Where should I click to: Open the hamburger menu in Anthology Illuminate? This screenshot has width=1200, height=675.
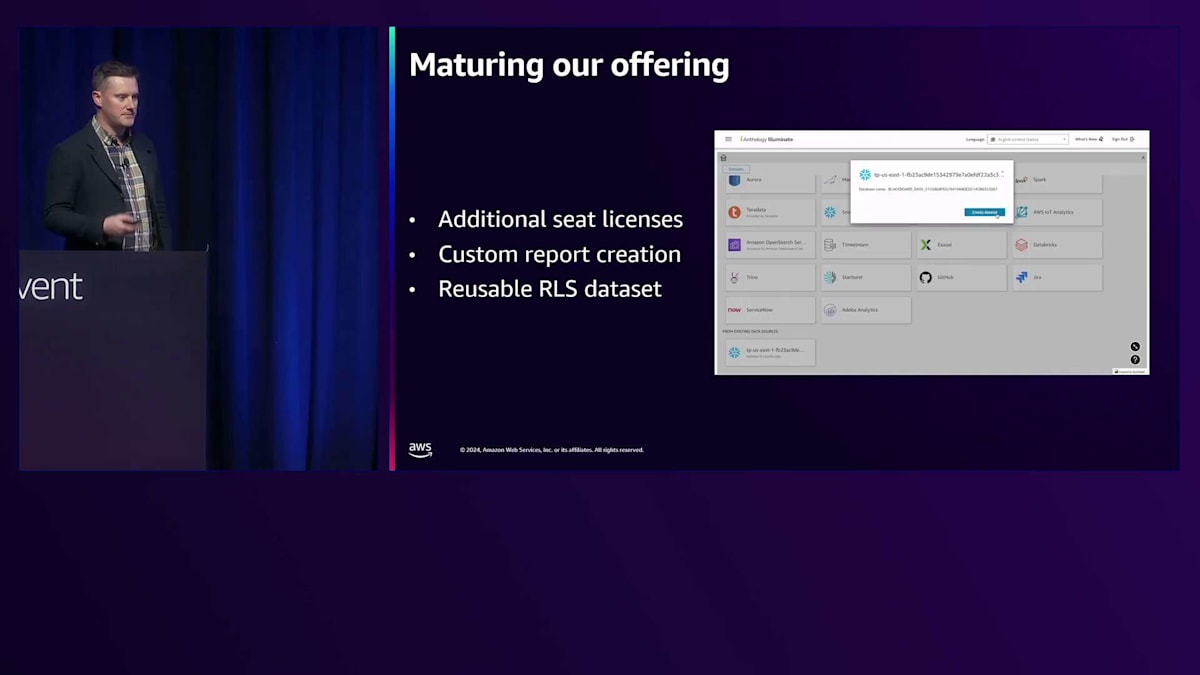729,139
